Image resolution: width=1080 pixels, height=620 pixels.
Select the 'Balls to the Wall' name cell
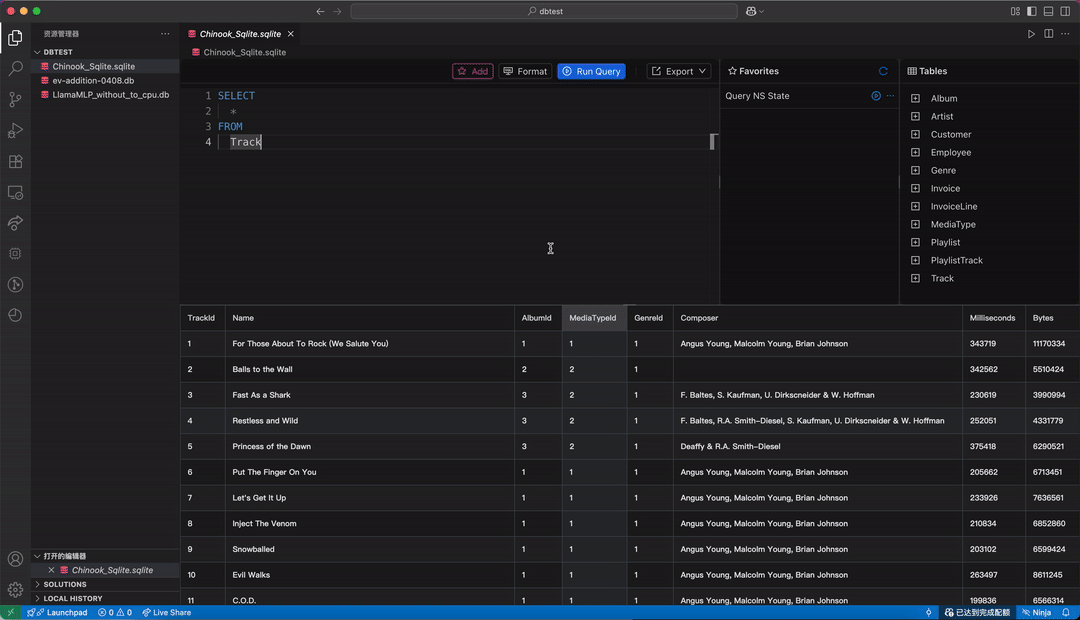tap(369, 369)
